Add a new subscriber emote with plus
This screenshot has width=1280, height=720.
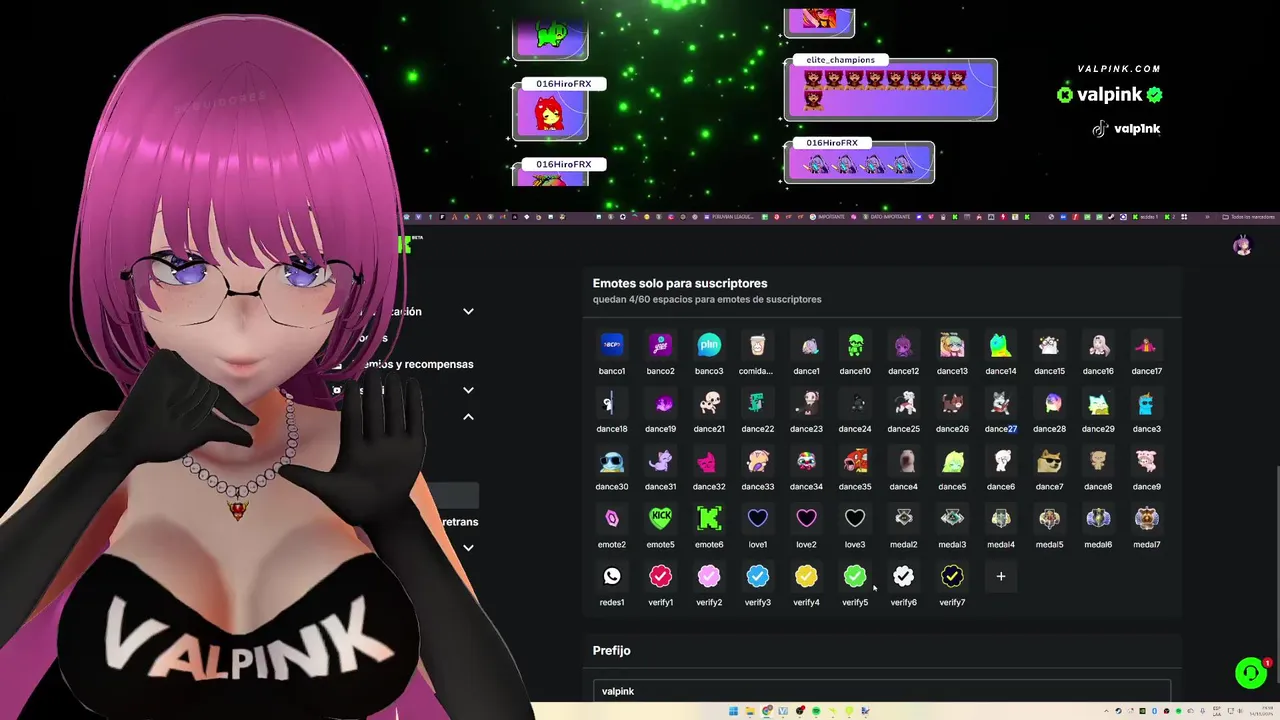1001,577
